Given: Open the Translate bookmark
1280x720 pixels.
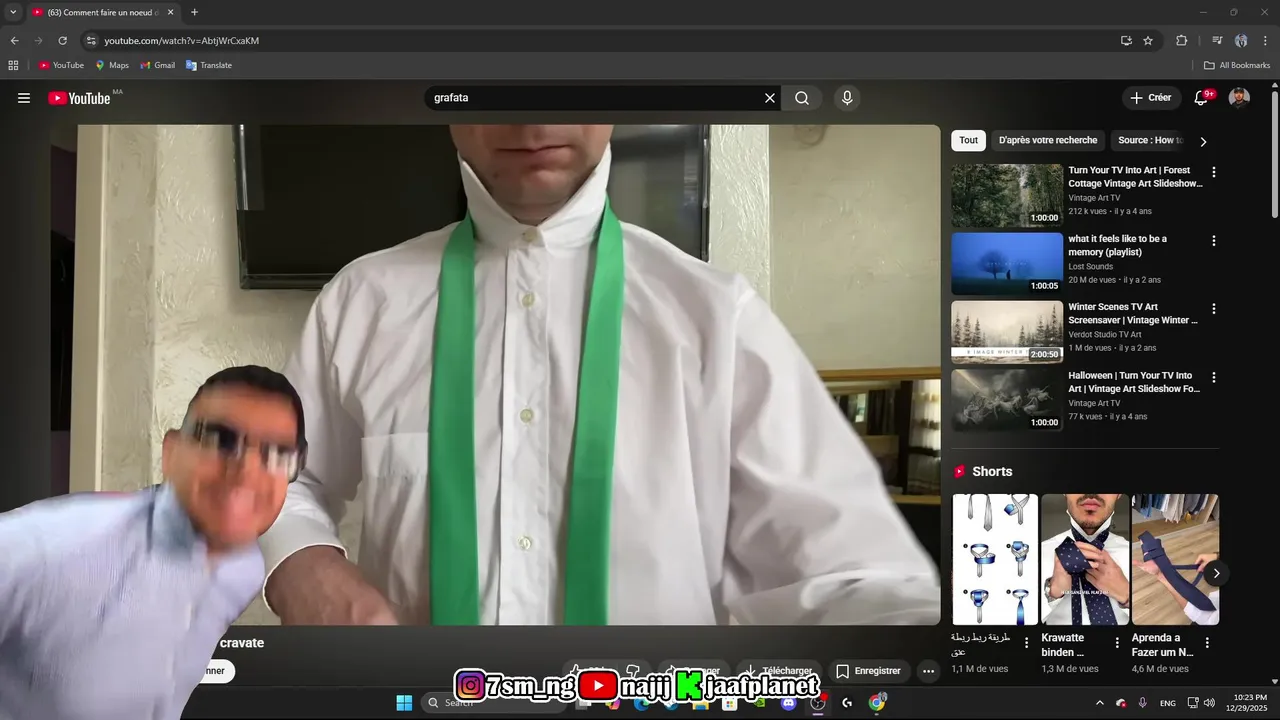Looking at the screenshot, I should point(209,65).
